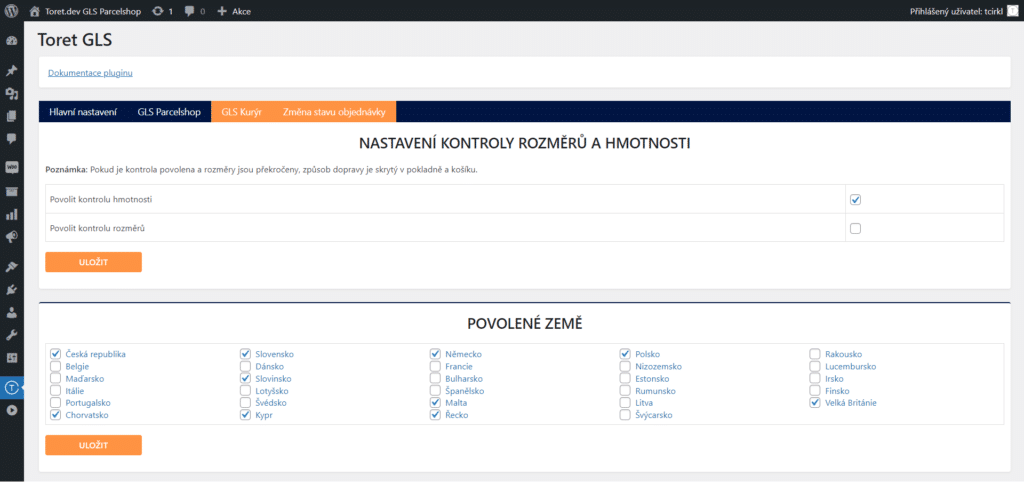Open Dashboard from the sidebar gauge icon
Viewport: 1024px width, 482px height.
click(x=11, y=41)
